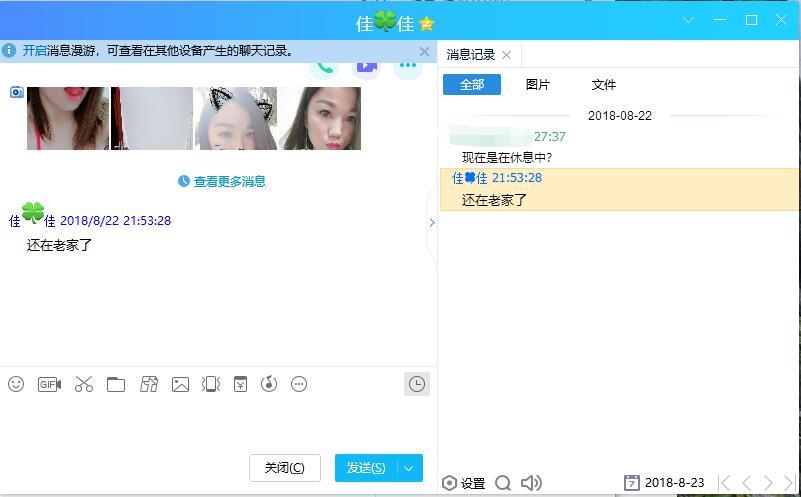Switch to the 图片 tab

538,85
